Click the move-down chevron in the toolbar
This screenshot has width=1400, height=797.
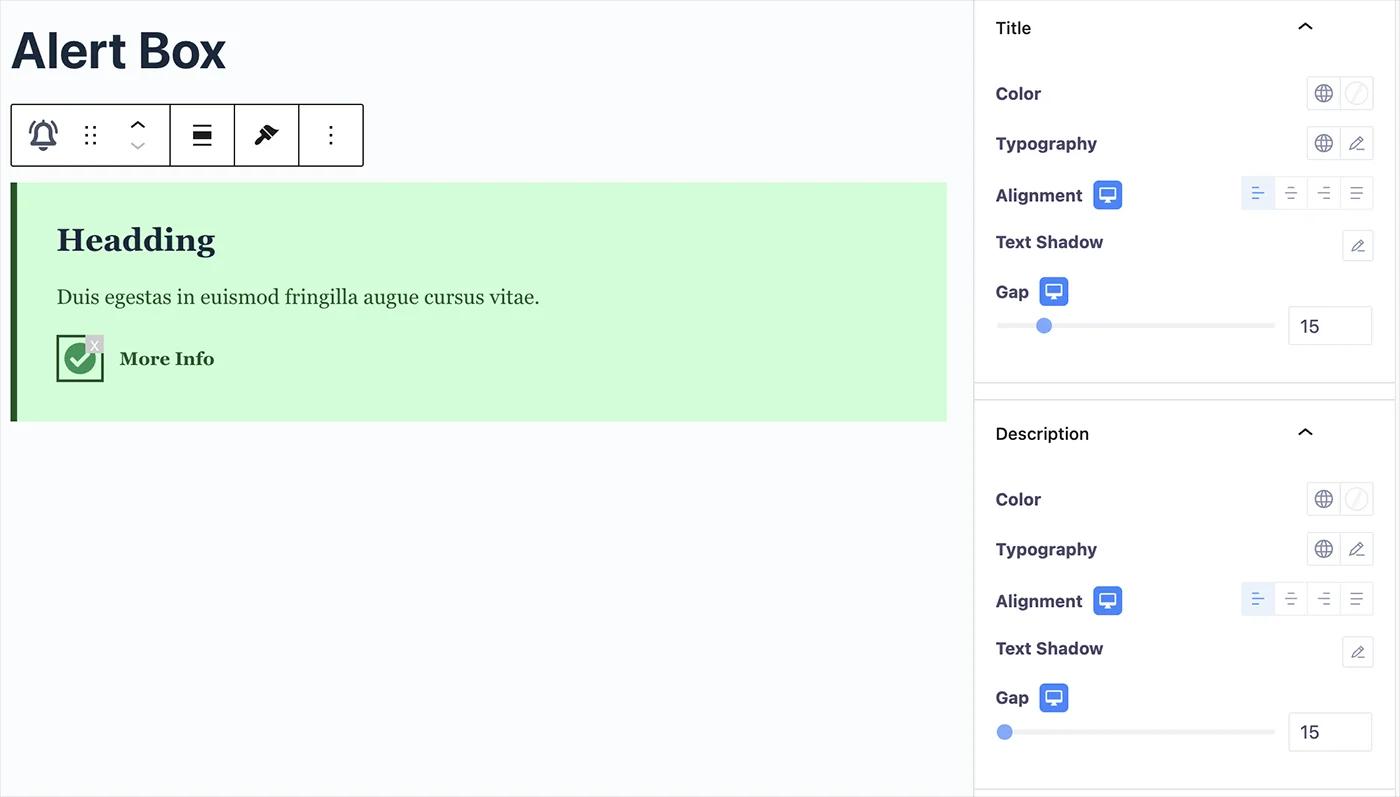click(x=137, y=145)
